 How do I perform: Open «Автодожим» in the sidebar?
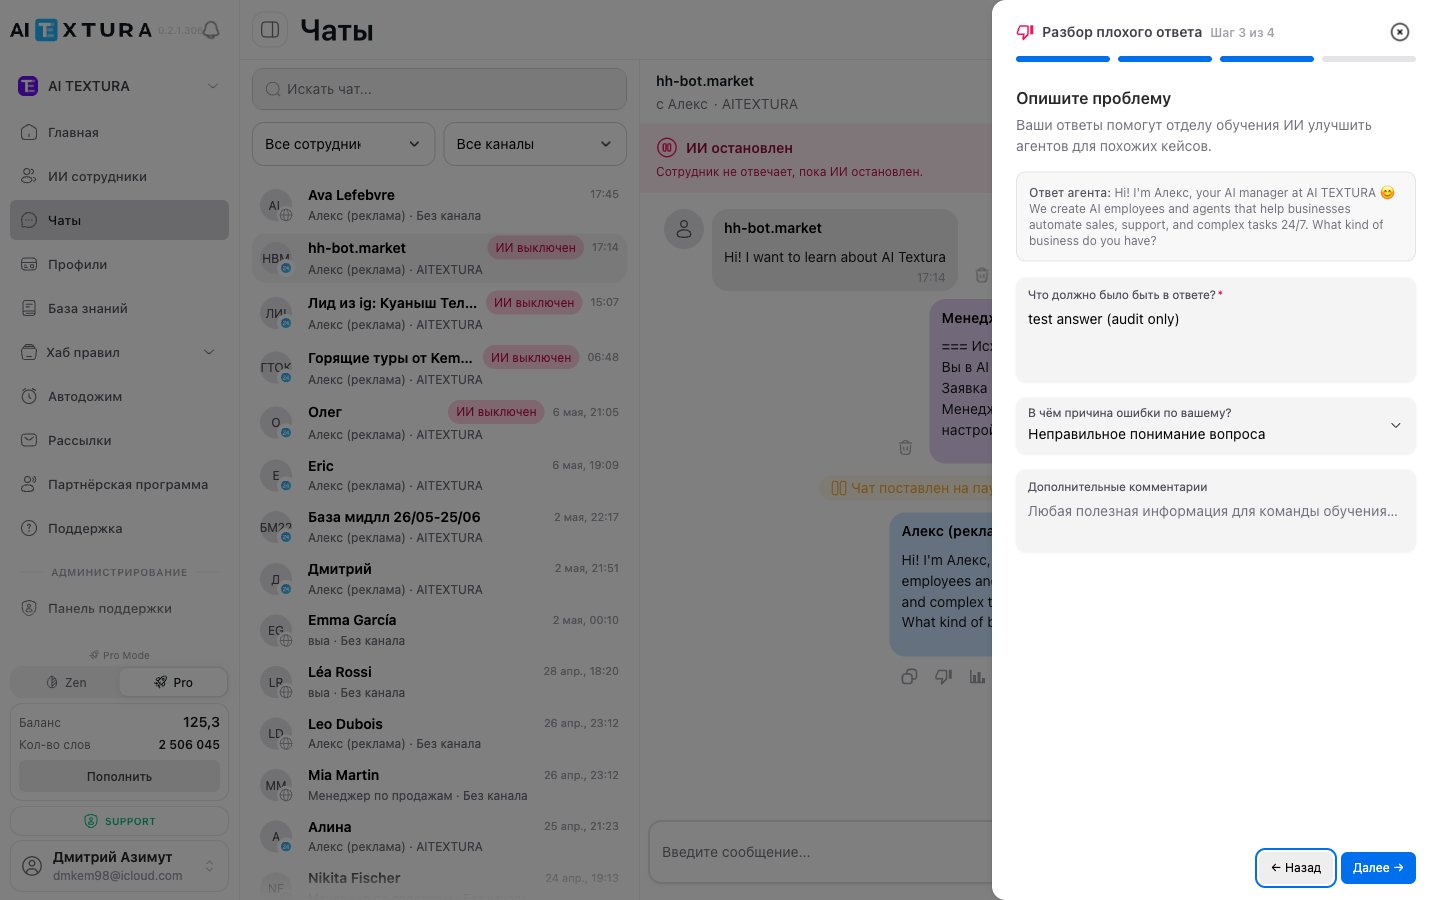pyautogui.click(x=120, y=396)
